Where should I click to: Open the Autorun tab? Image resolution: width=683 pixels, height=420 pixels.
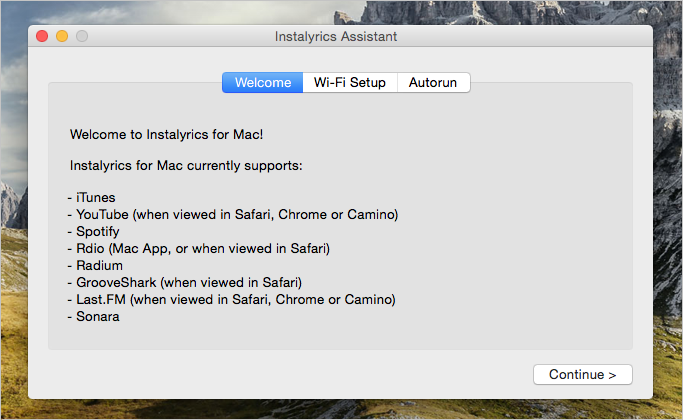coord(433,82)
